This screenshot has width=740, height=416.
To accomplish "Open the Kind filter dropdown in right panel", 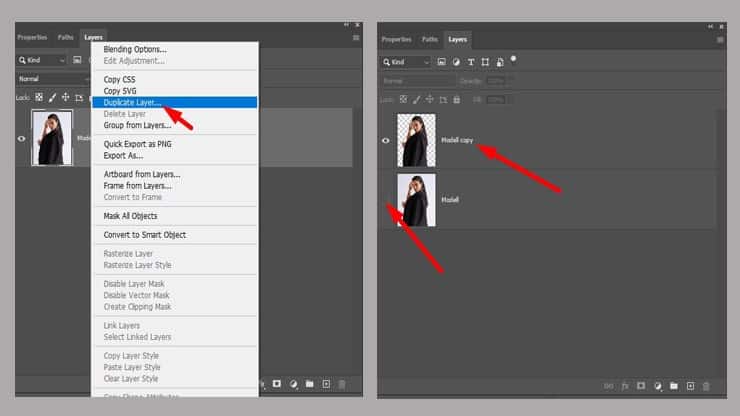I will point(406,62).
